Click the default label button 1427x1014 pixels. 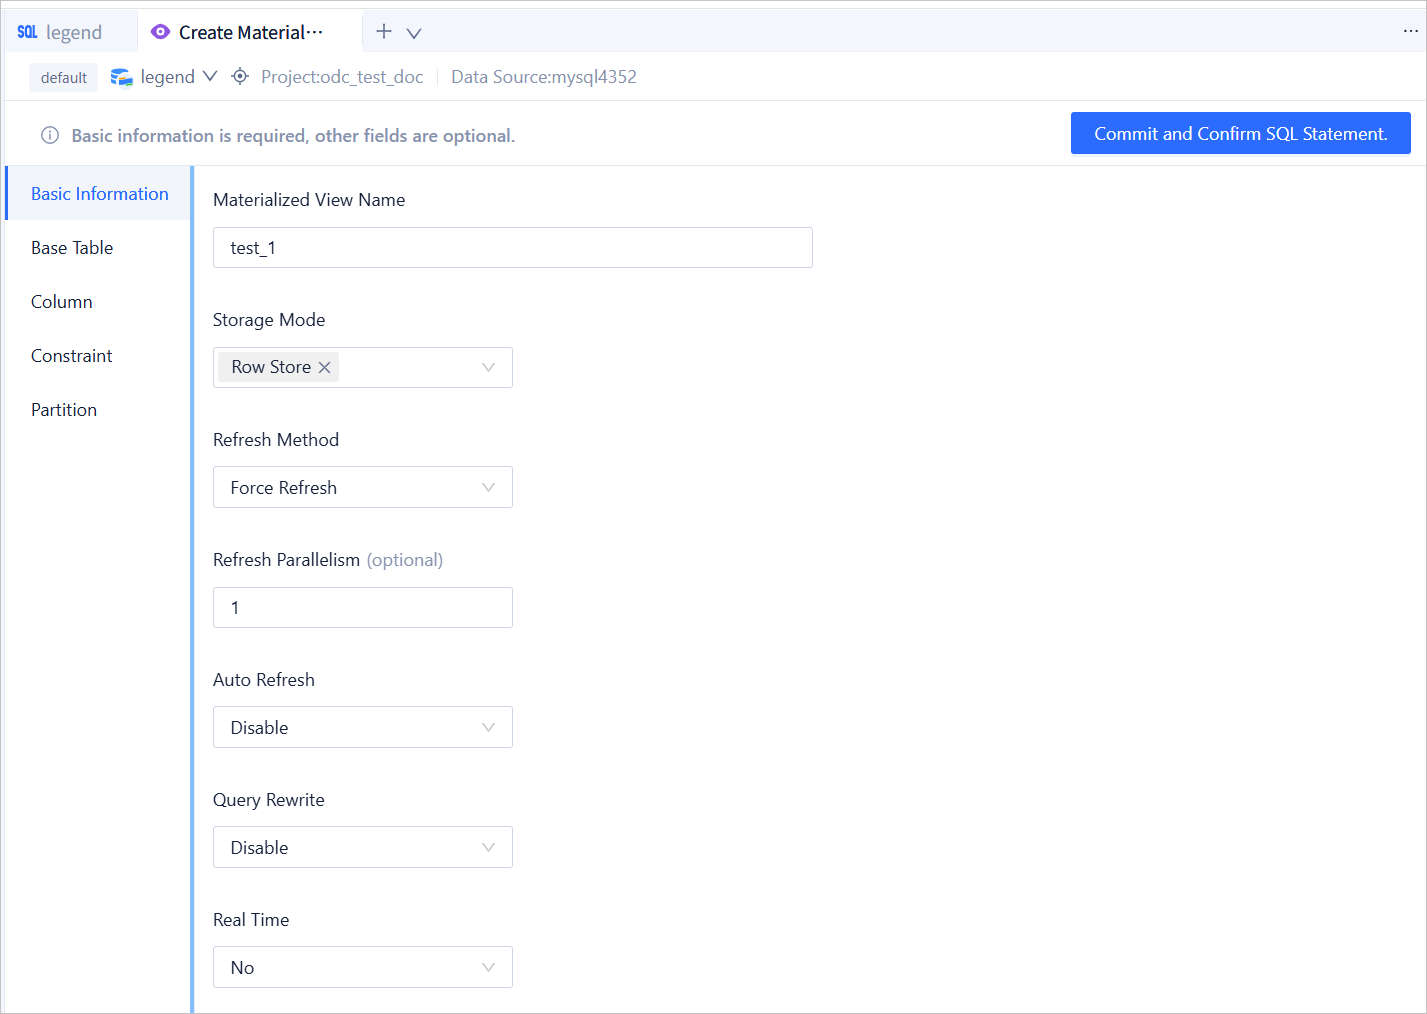click(x=64, y=78)
